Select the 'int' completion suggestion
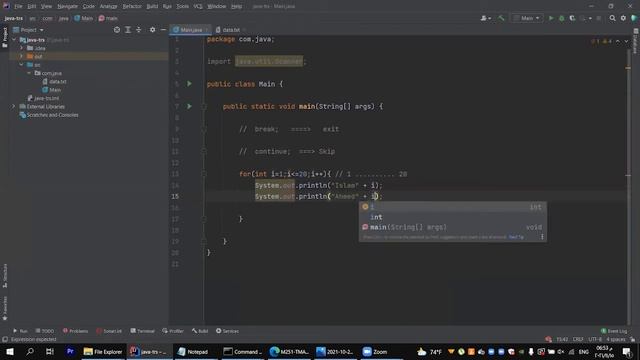This screenshot has width=640, height=360. [453, 217]
